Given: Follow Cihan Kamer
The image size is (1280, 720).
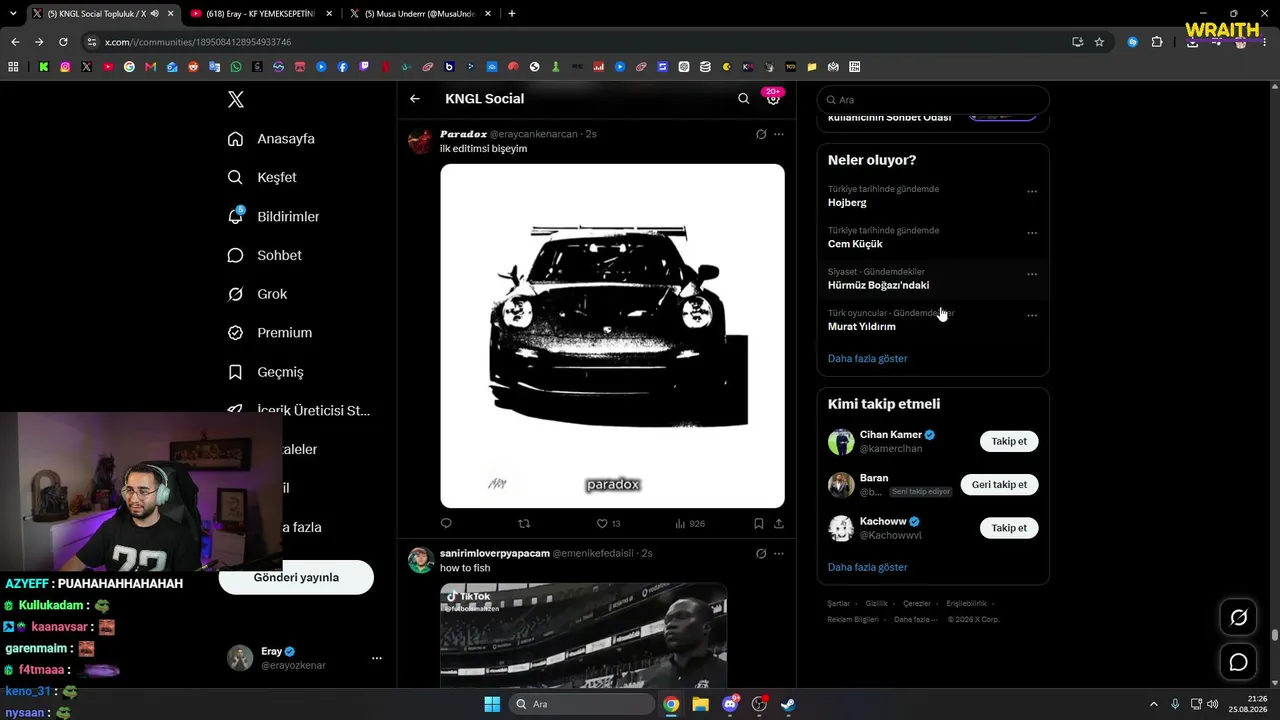Looking at the screenshot, I should click(1009, 441).
